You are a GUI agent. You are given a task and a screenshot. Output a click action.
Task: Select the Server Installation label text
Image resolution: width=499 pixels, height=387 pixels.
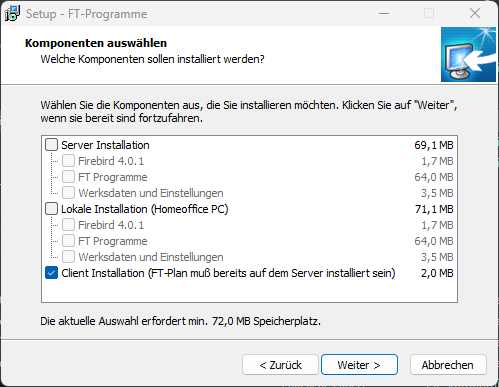(x=105, y=145)
